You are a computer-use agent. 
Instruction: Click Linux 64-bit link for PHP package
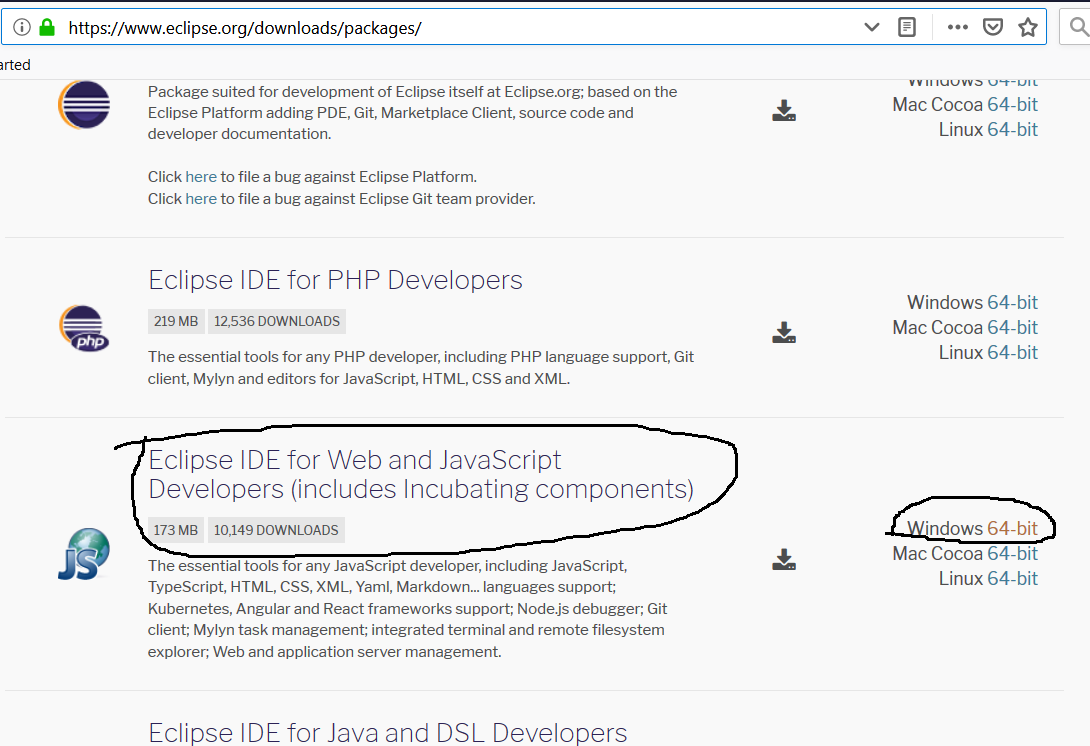1012,352
